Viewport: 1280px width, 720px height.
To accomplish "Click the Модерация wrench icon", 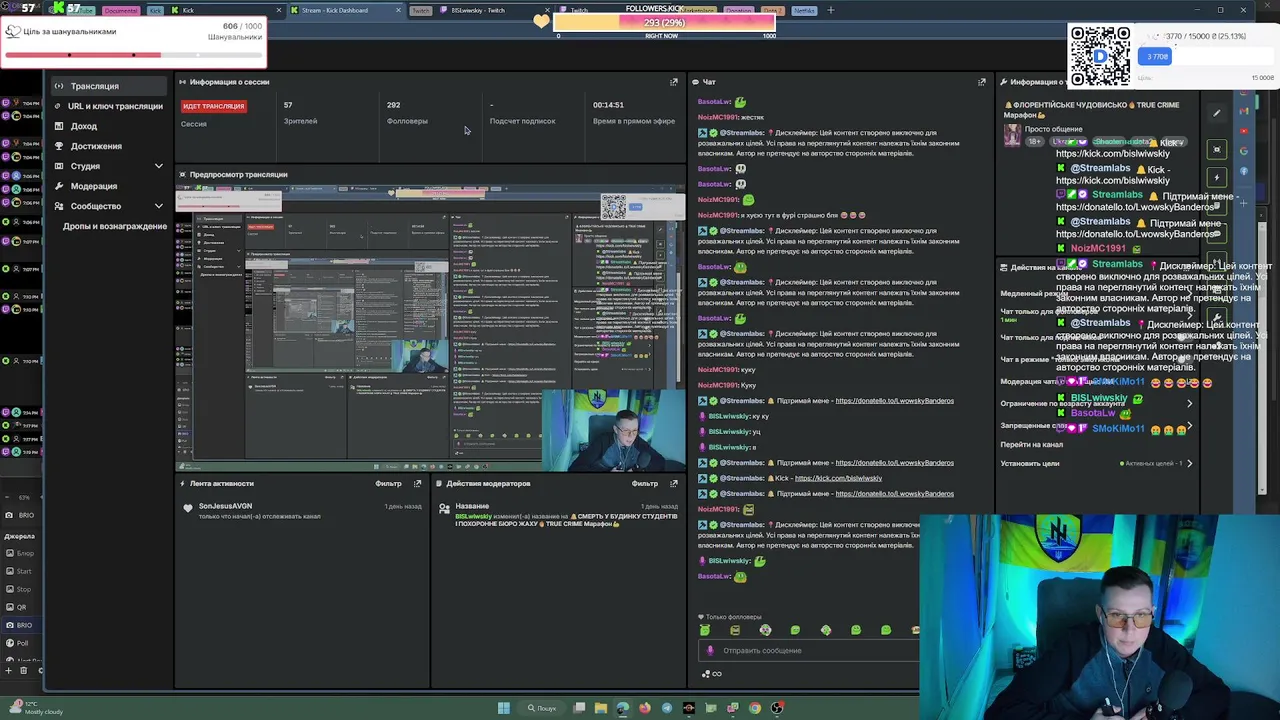I will (x=59, y=186).
